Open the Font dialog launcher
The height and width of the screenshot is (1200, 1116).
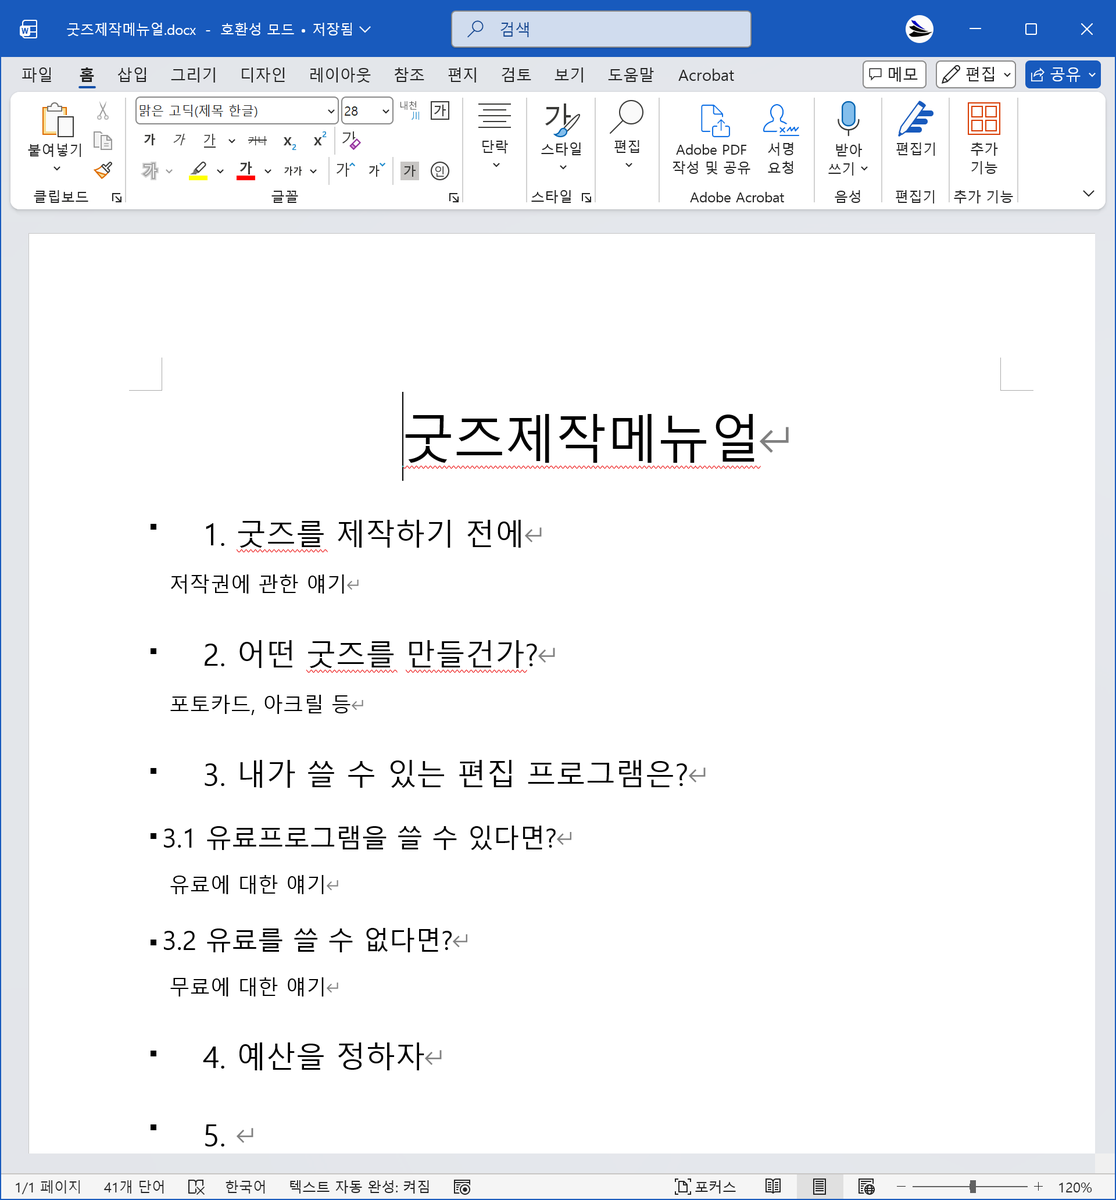click(x=454, y=198)
